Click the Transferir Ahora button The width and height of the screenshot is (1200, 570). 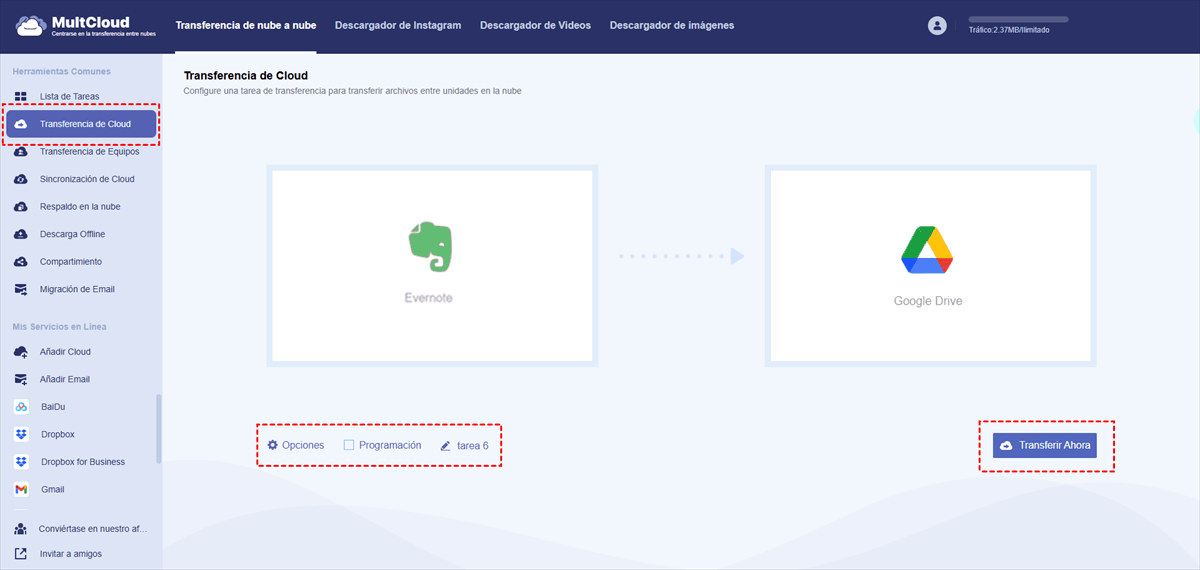pos(1045,445)
